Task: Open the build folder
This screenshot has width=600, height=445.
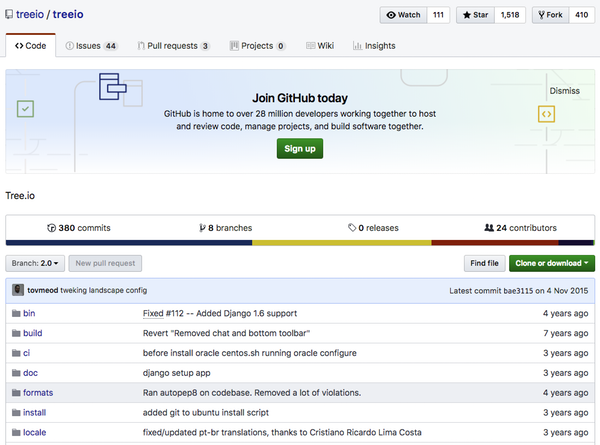Action: coord(33,333)
